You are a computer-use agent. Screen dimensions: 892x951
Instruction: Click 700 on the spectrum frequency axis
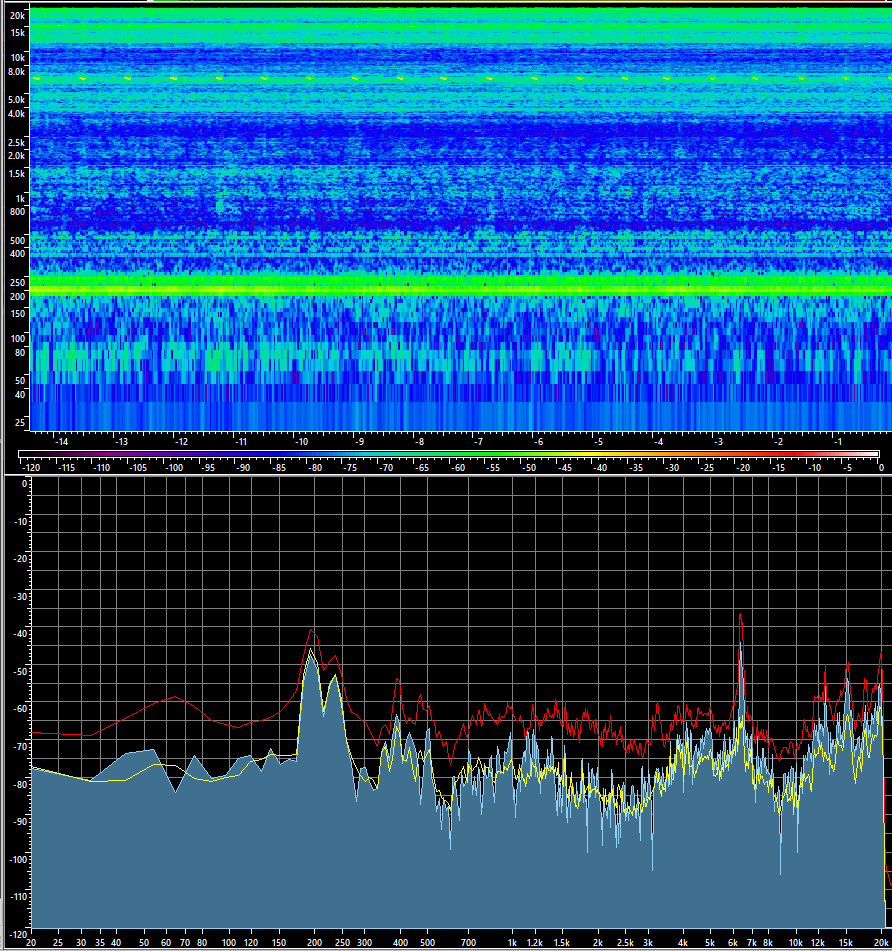point(468,943)
